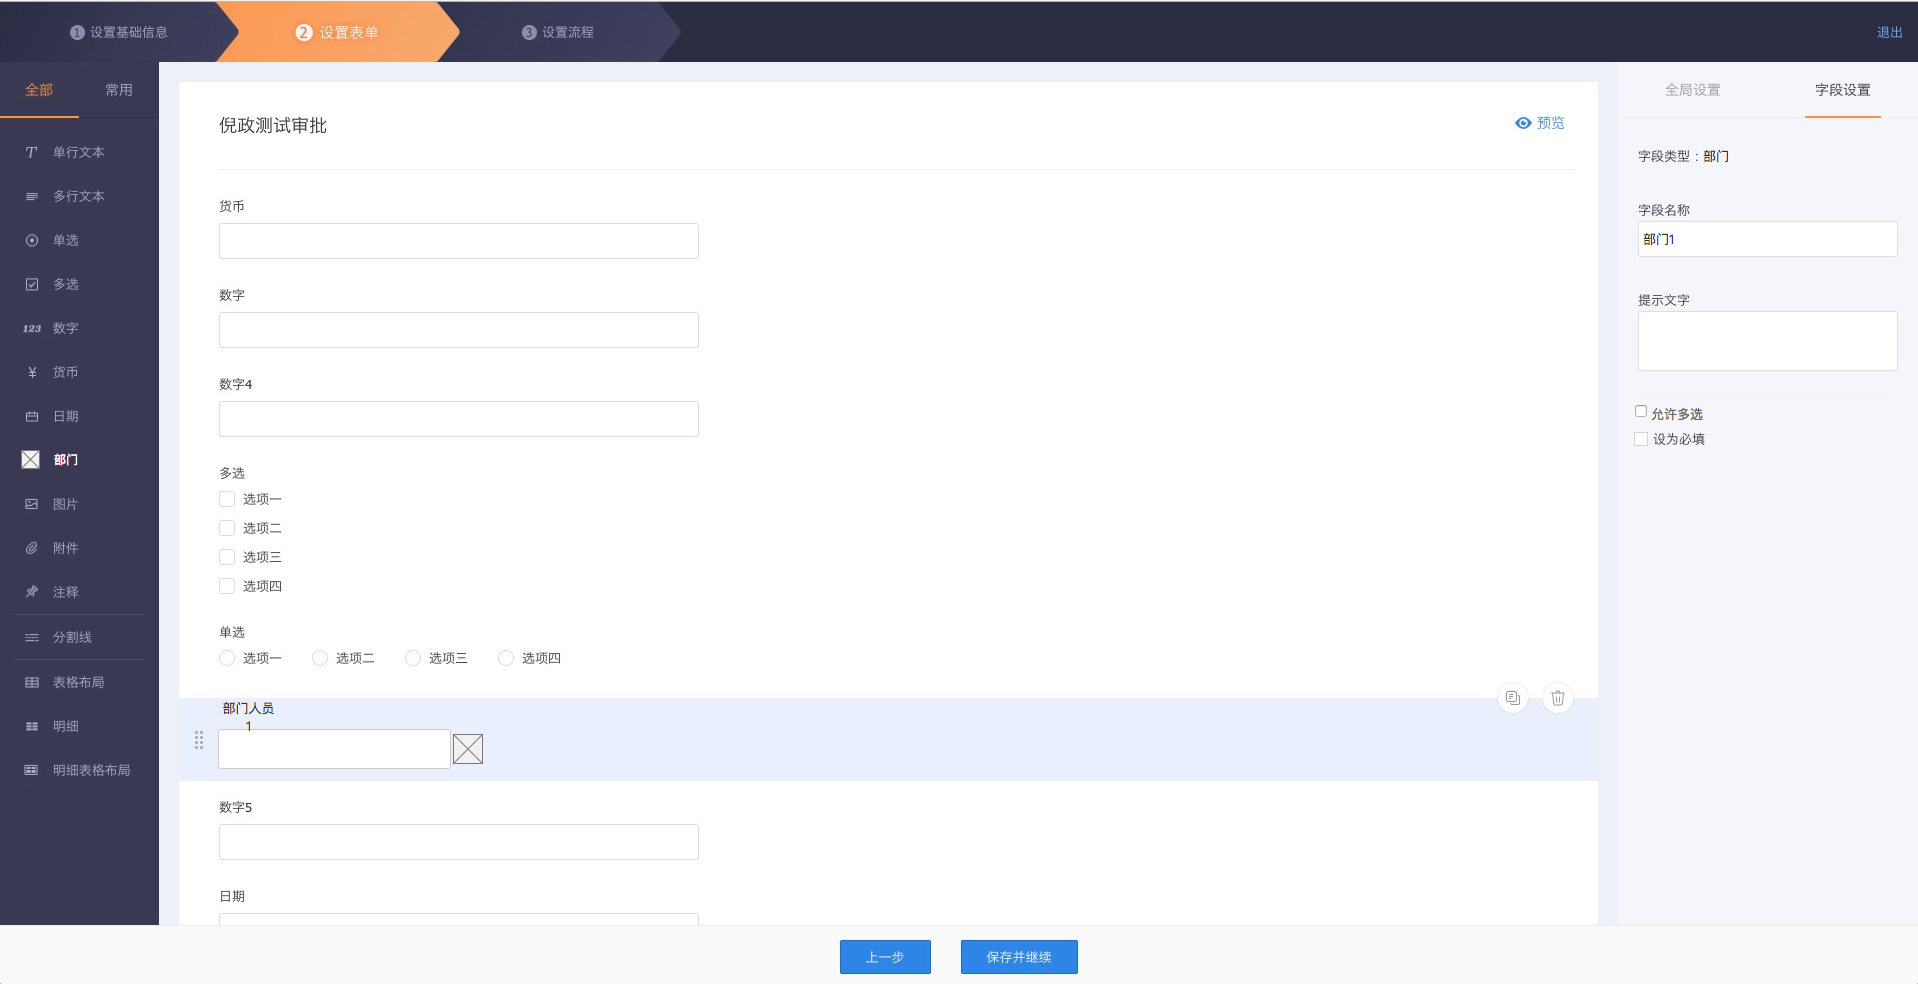Pick the 数字 (123) component icon
Viewport: 1918px width, 984px height.
click(32, 328)
